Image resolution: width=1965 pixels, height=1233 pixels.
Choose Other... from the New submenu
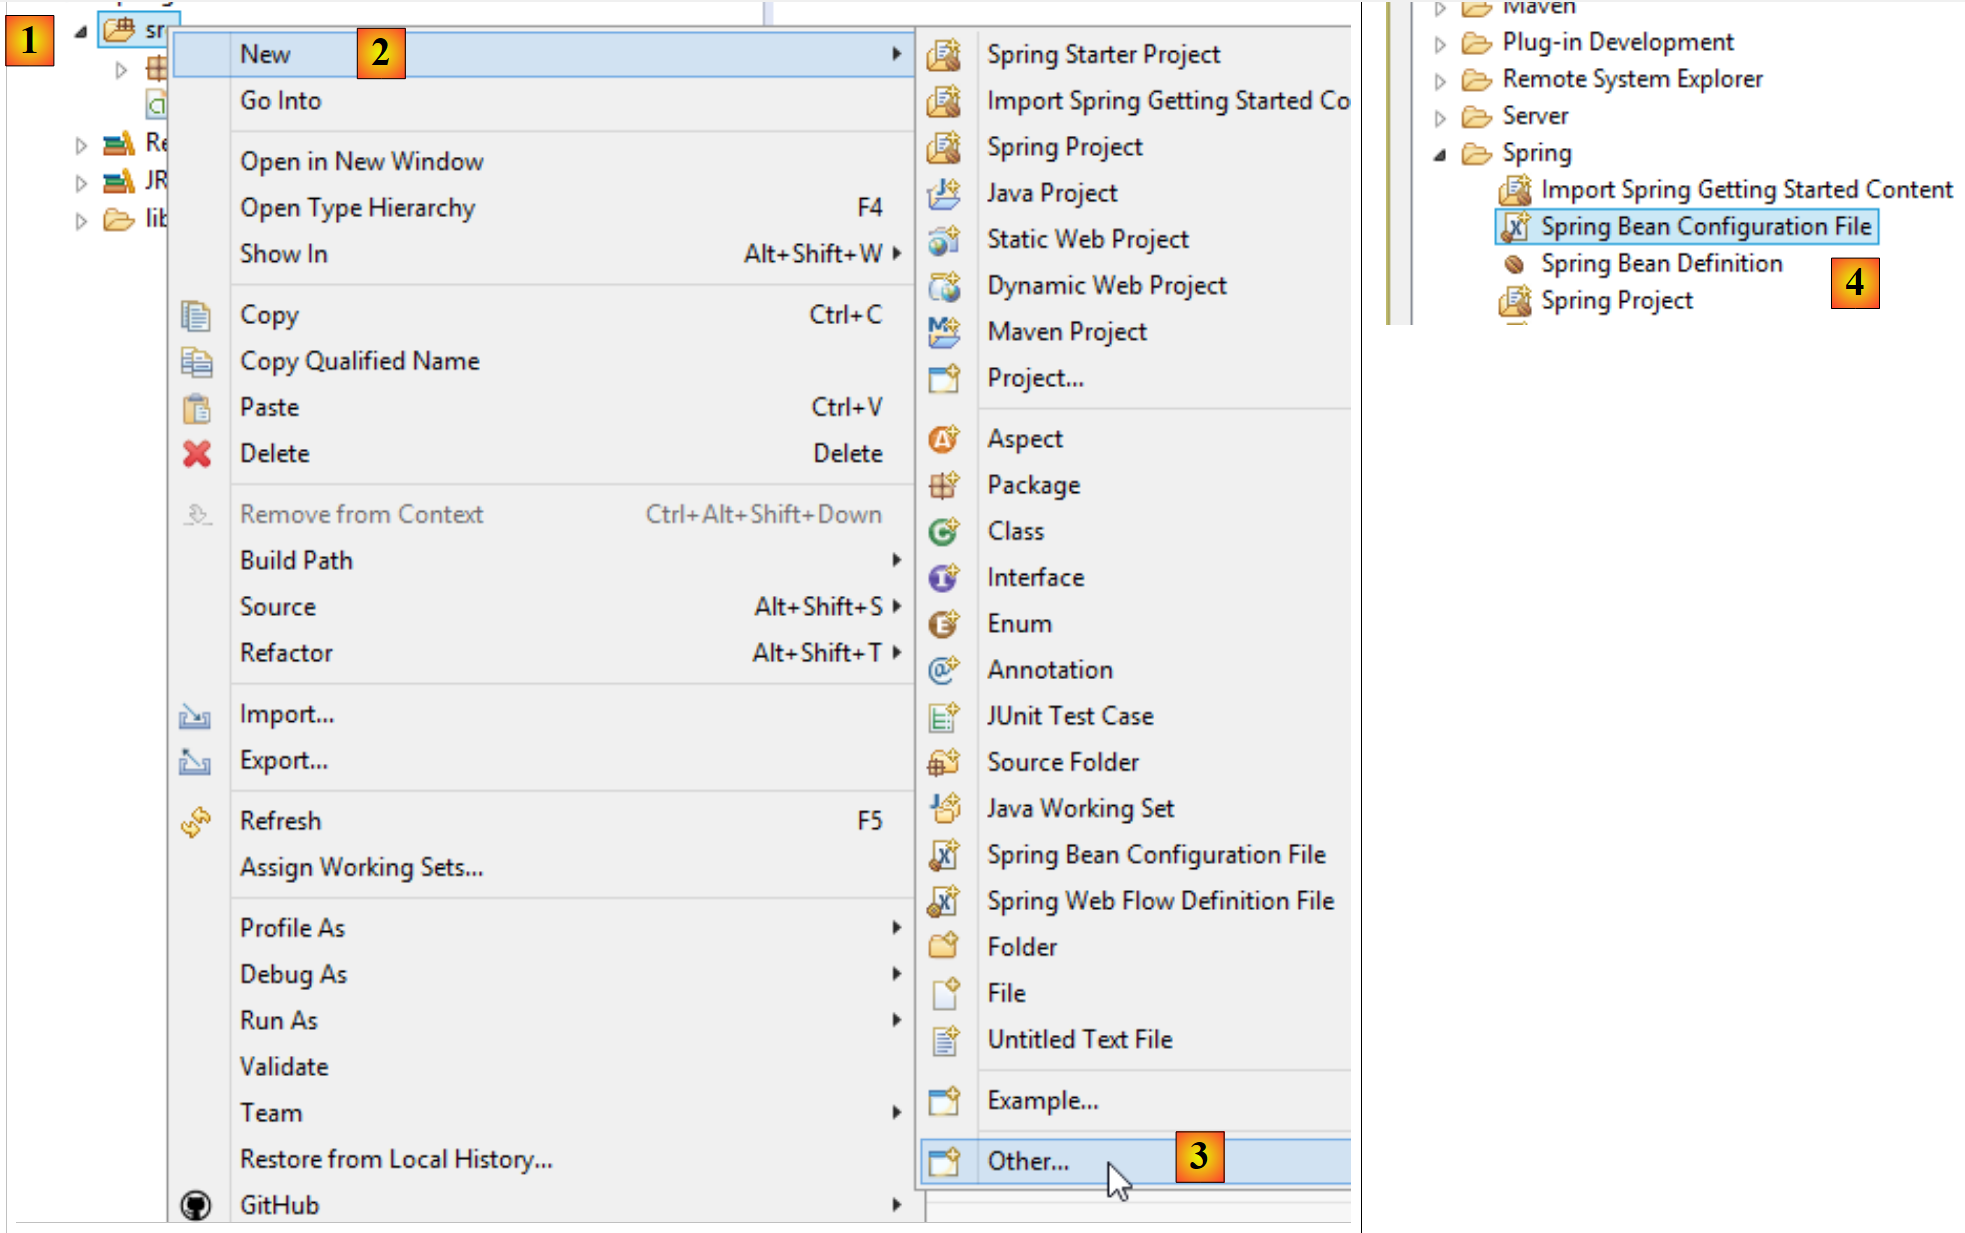1028,1161
